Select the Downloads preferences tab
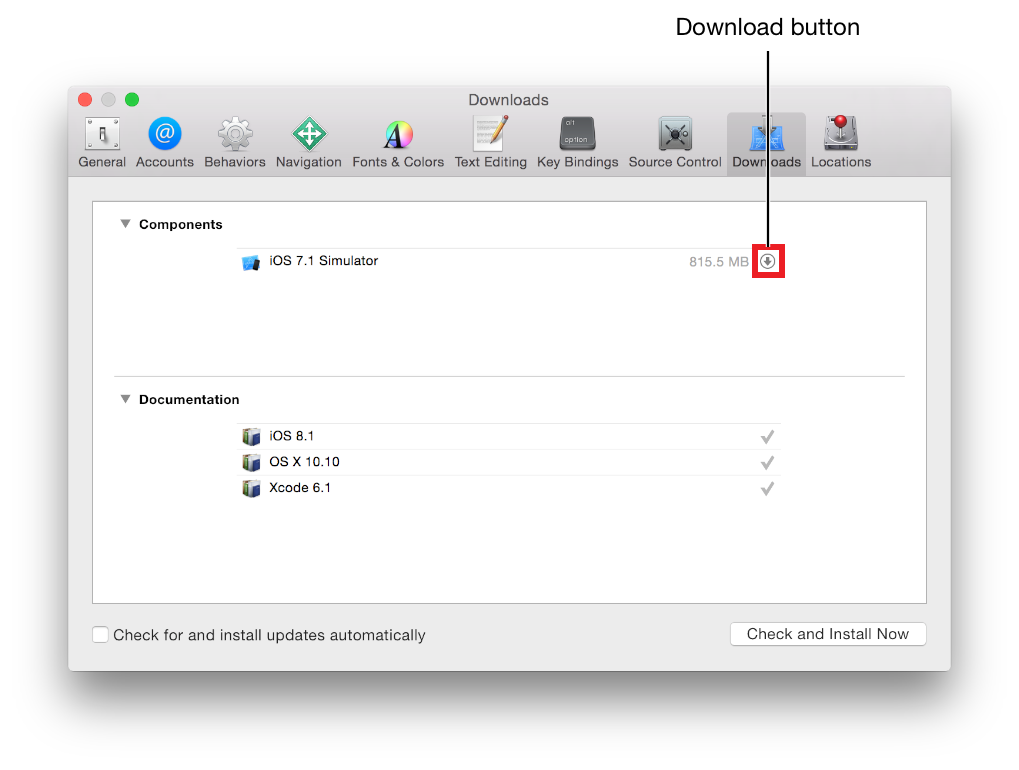The image size is (1019, 770). click(x=766, y=141)
